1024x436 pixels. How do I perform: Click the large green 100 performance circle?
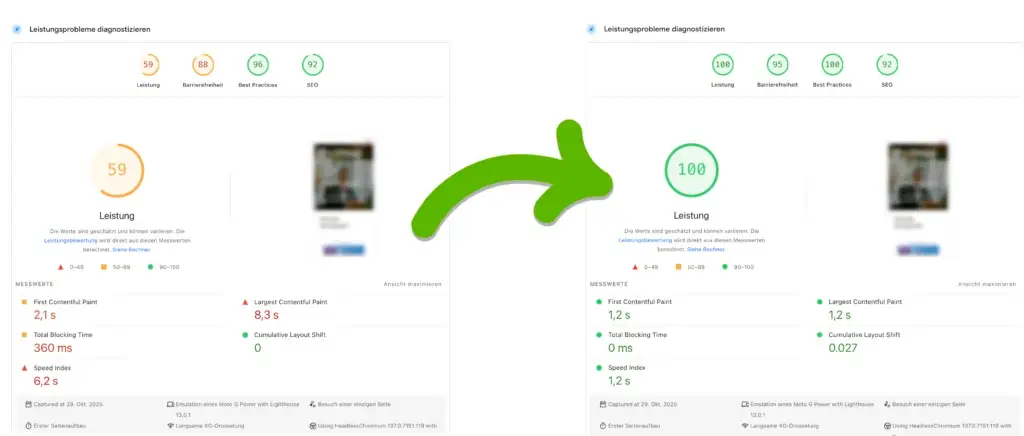point(692,170)
